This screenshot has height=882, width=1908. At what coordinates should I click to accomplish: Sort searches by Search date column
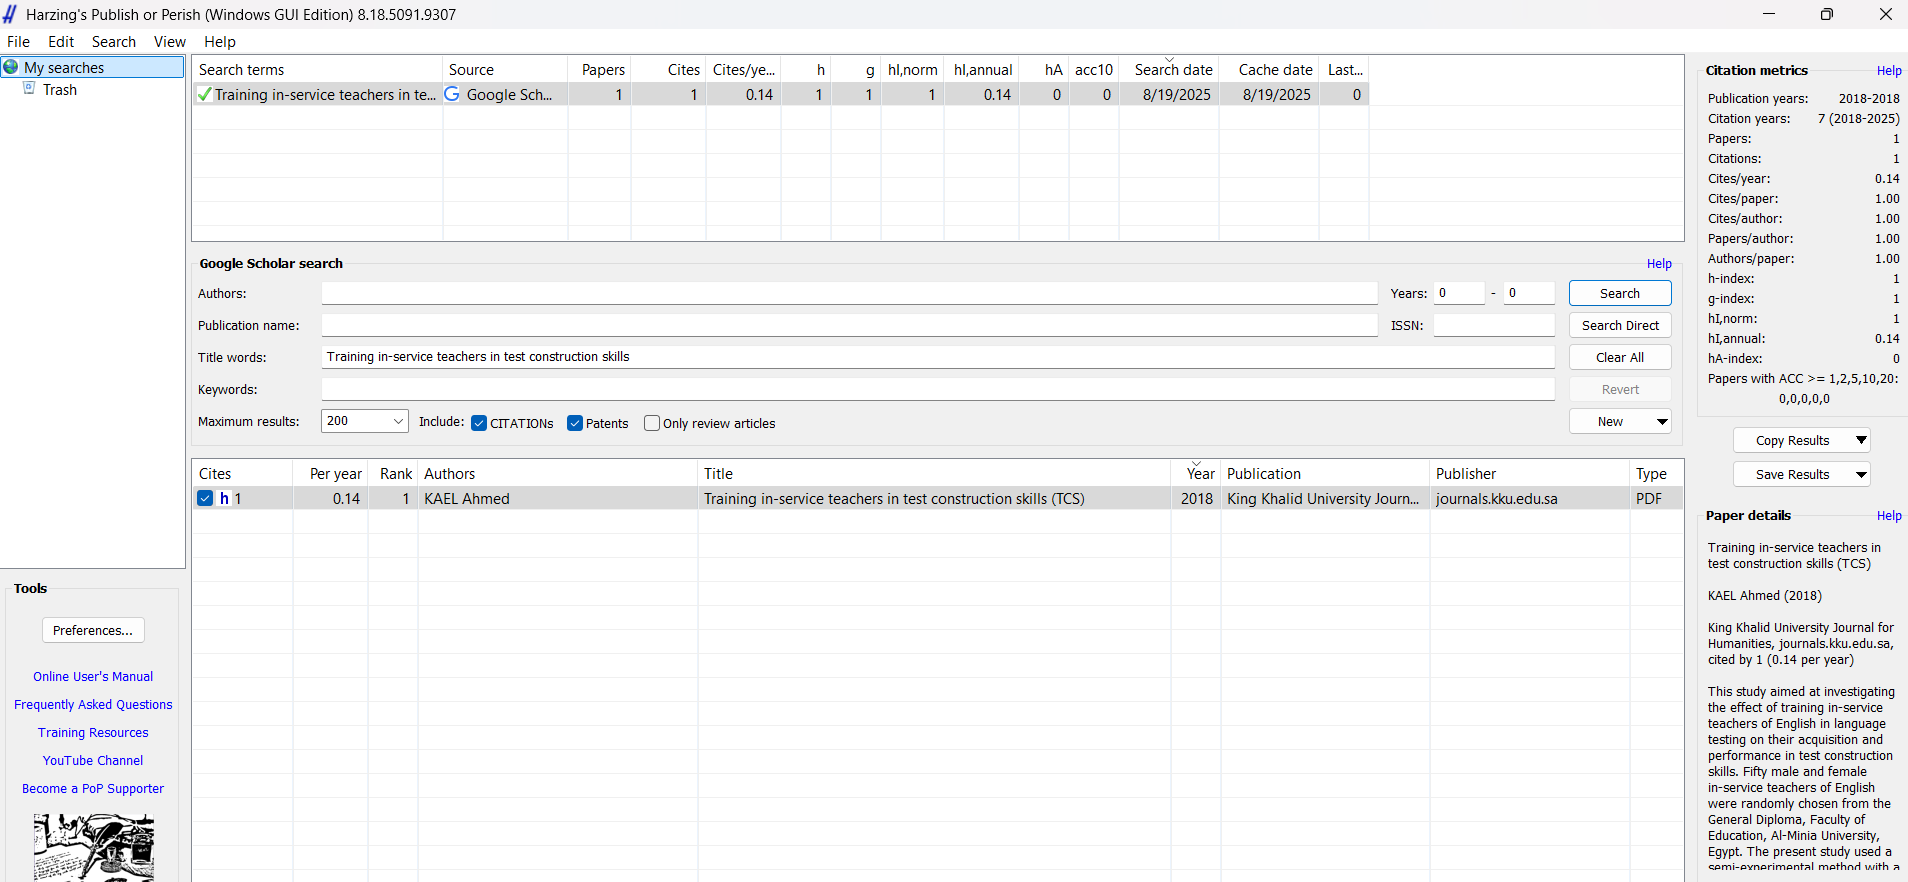1169,69
